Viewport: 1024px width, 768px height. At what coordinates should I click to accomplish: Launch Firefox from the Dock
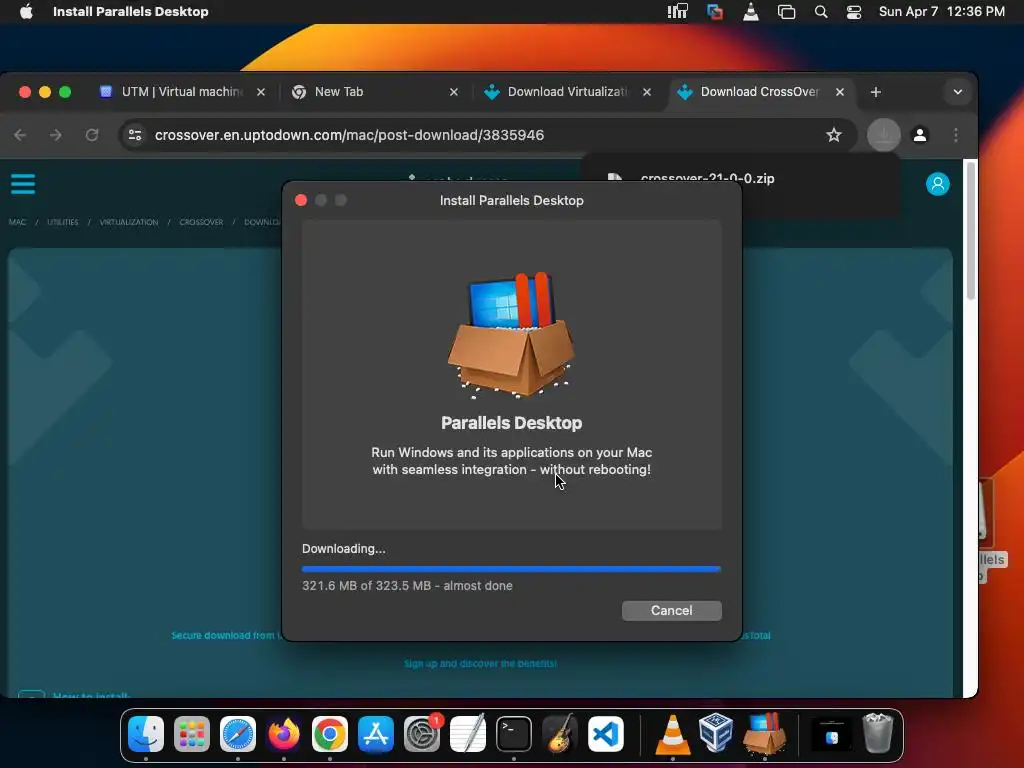click(283, 734)
